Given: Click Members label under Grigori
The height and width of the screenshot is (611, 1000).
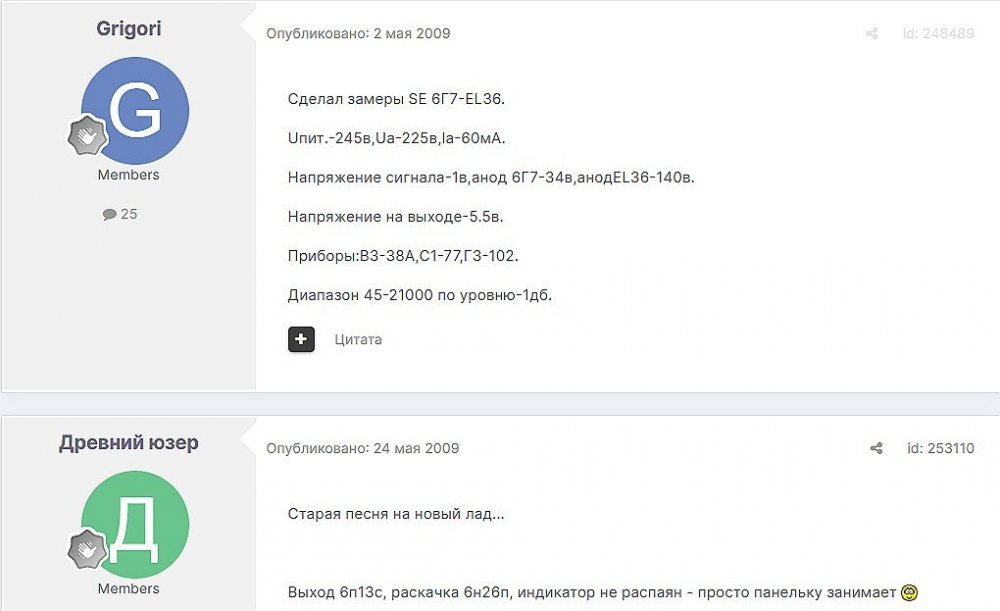Looking at the screenshot, I should pos(129,175).
